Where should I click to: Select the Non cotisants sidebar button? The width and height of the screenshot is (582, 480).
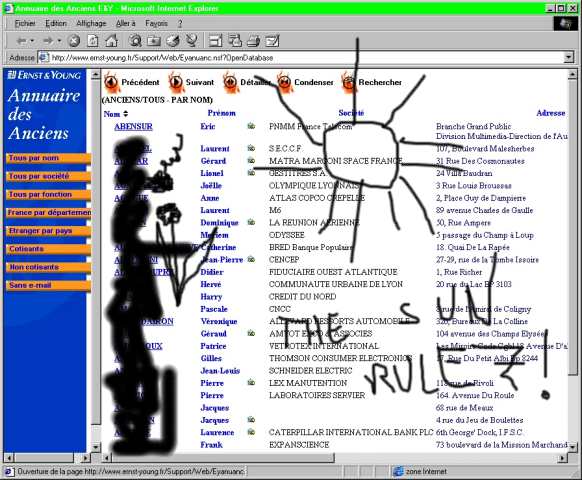pyautogui.click(x=48, y=267)
